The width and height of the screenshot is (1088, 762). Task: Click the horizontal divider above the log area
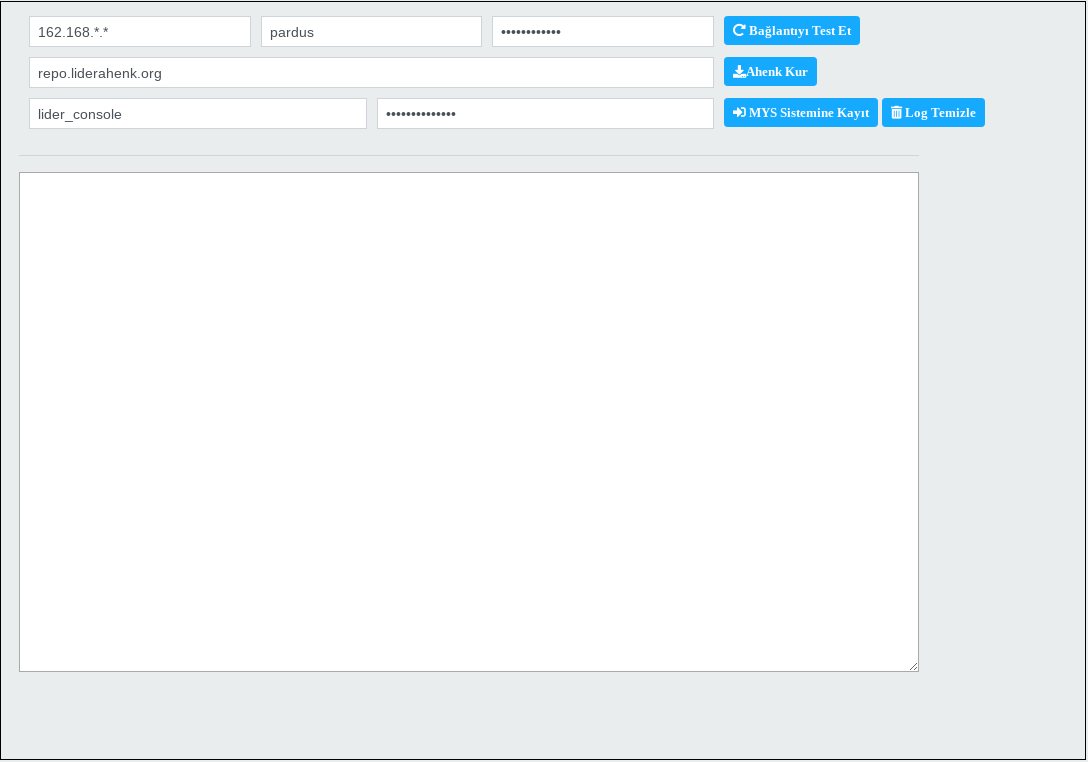pos(468,156)
